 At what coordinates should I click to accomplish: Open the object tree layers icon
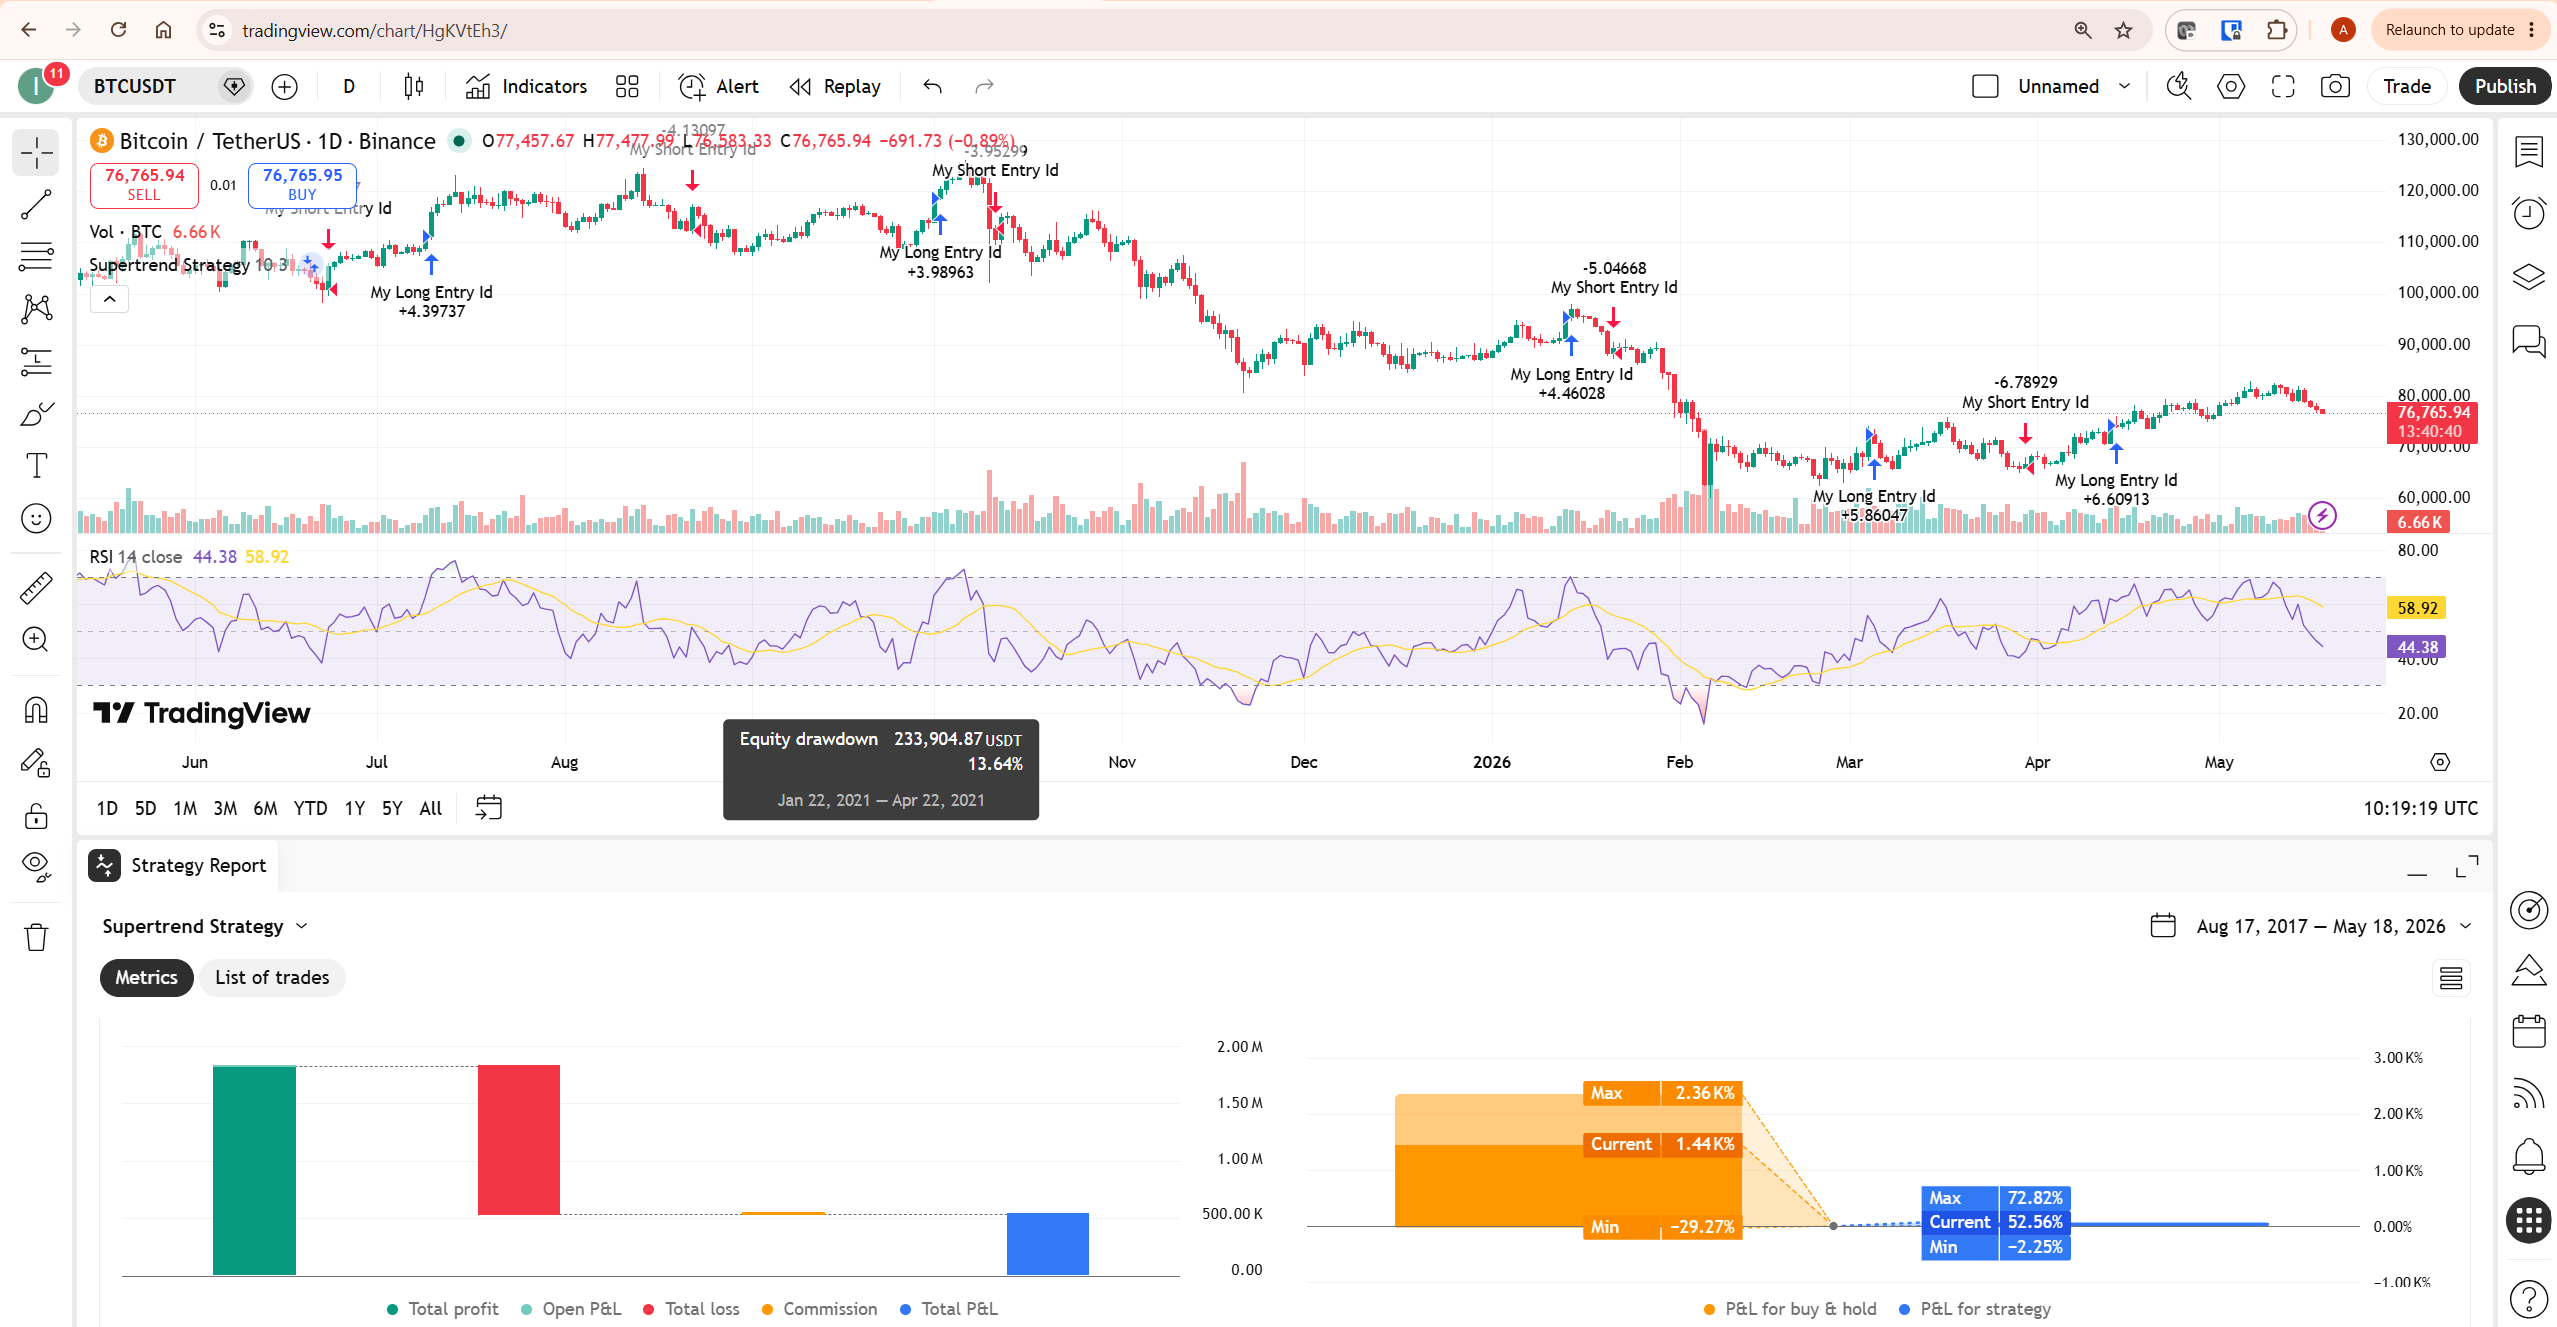pos(2529,277)
